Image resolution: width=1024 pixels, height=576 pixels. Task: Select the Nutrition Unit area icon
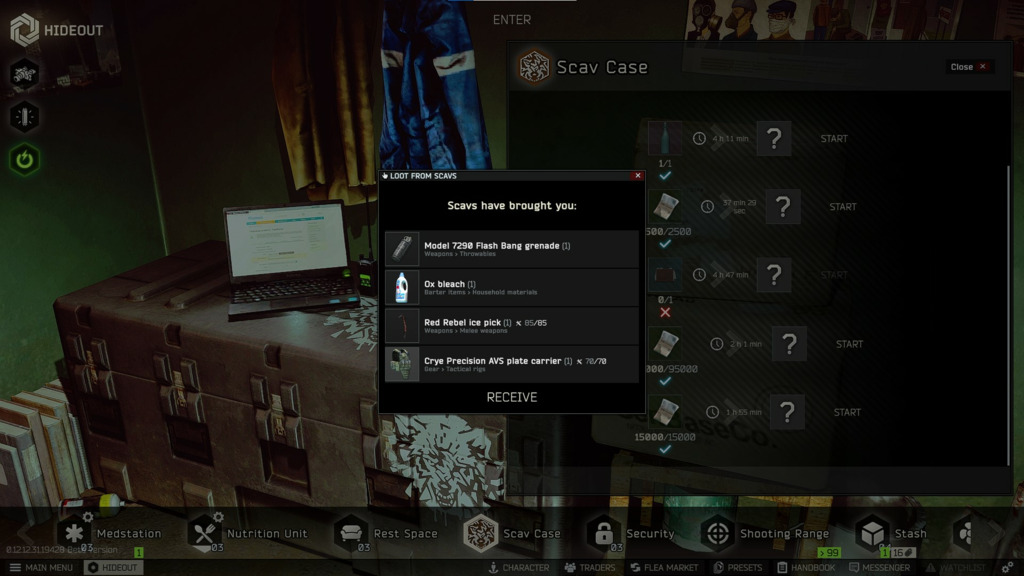[x=205, y=533]
